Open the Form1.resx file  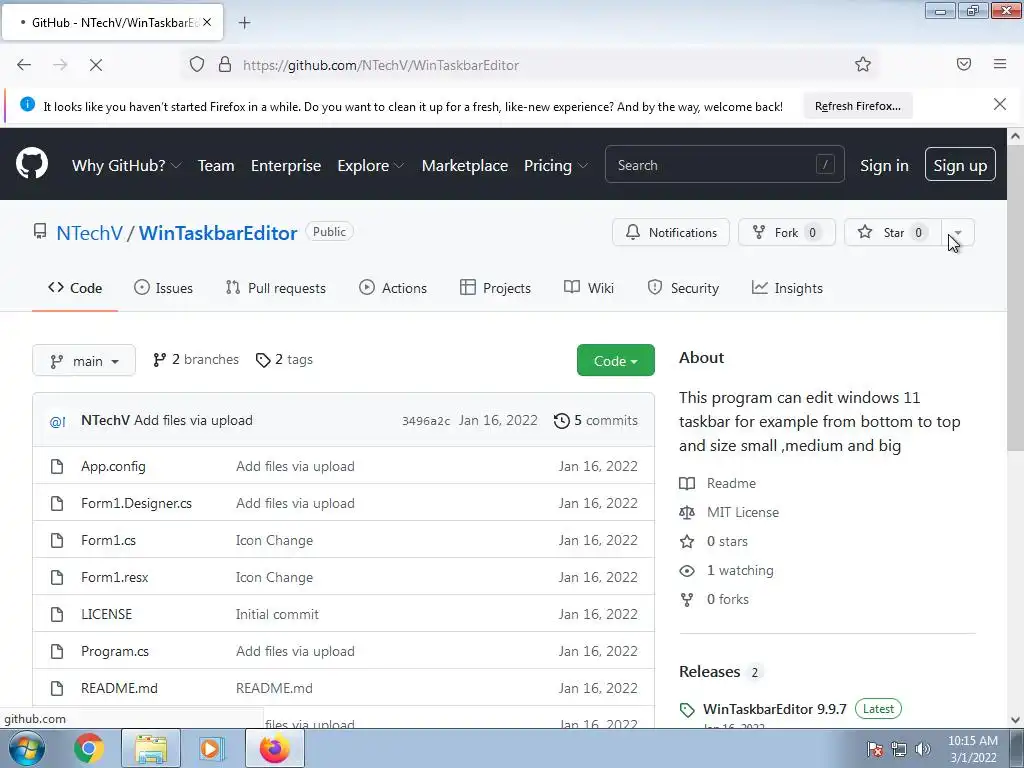click(114, 578)
